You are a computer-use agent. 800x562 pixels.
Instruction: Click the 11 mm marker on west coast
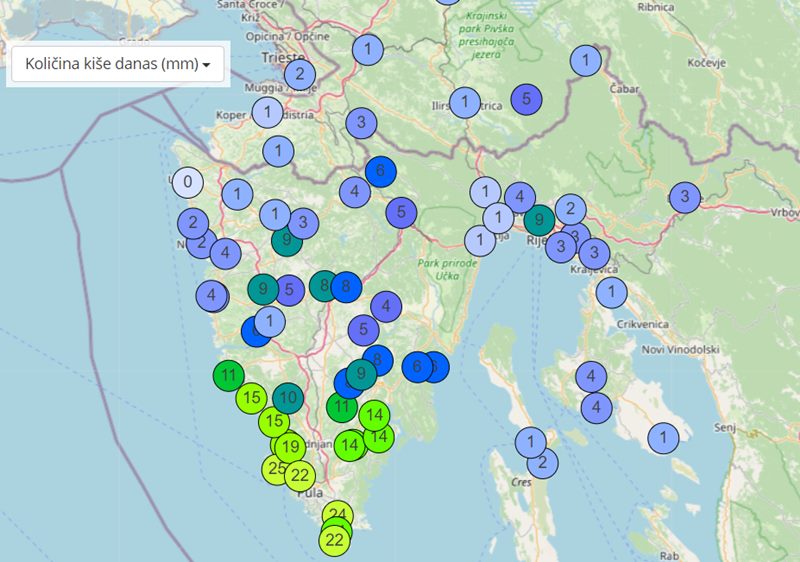[x=229, y=376]
